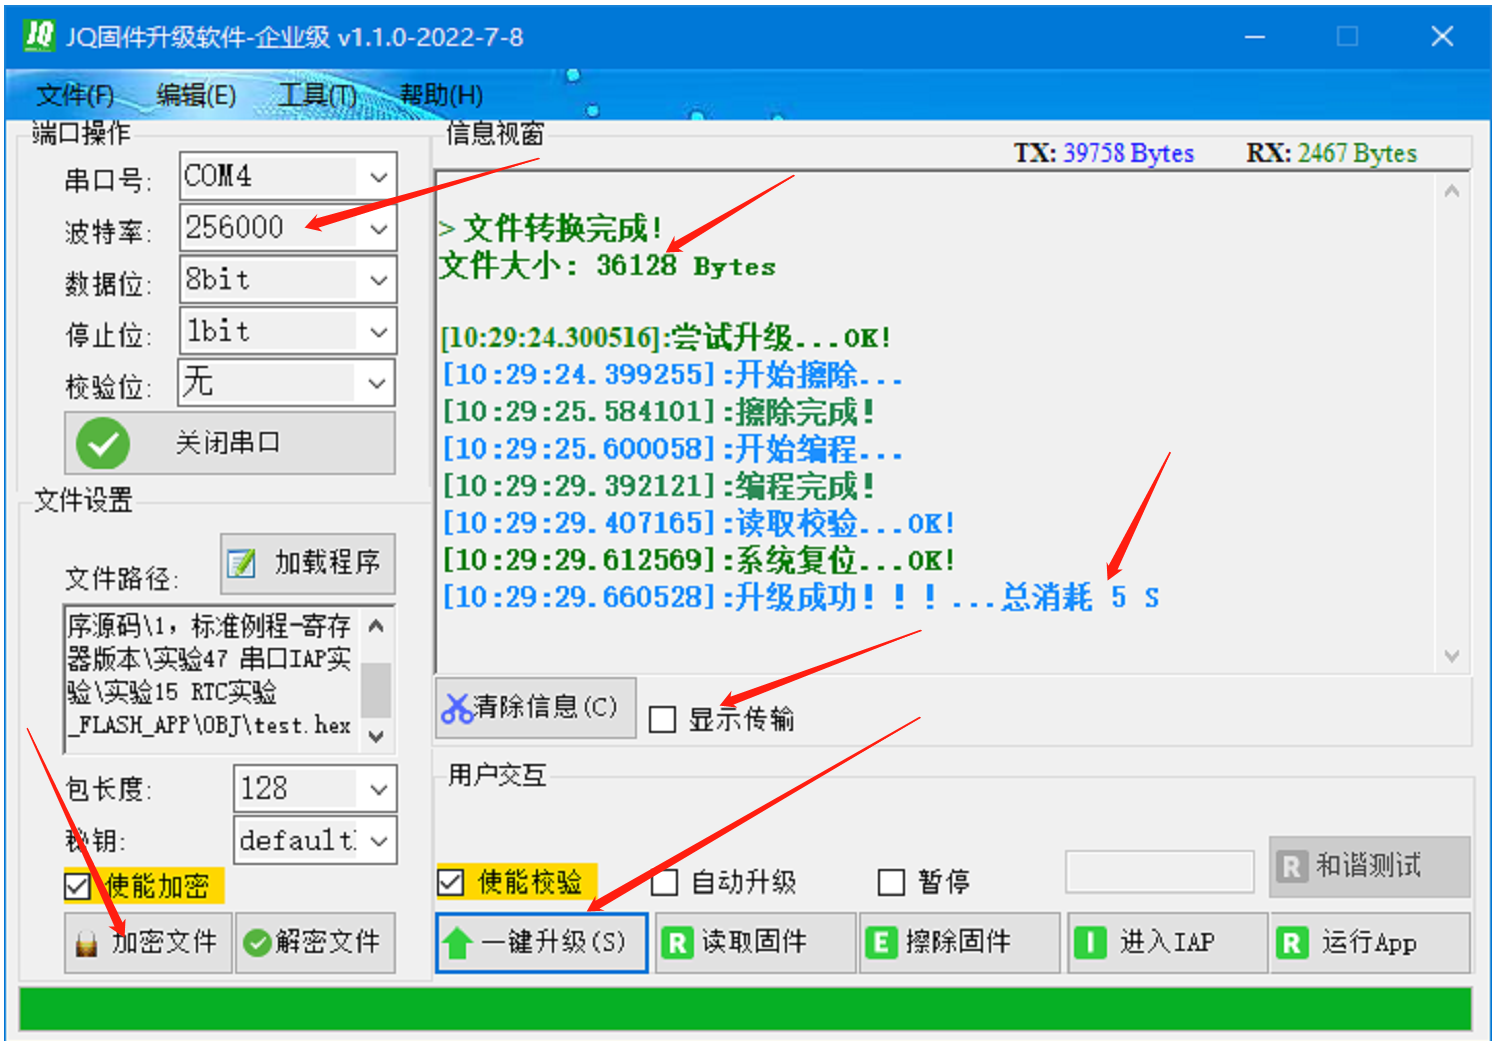The height and width of the screenshot is (1041, 1499).
Task: Enable the 显示传输 checkbox
Action: click(x=663, y=718)
